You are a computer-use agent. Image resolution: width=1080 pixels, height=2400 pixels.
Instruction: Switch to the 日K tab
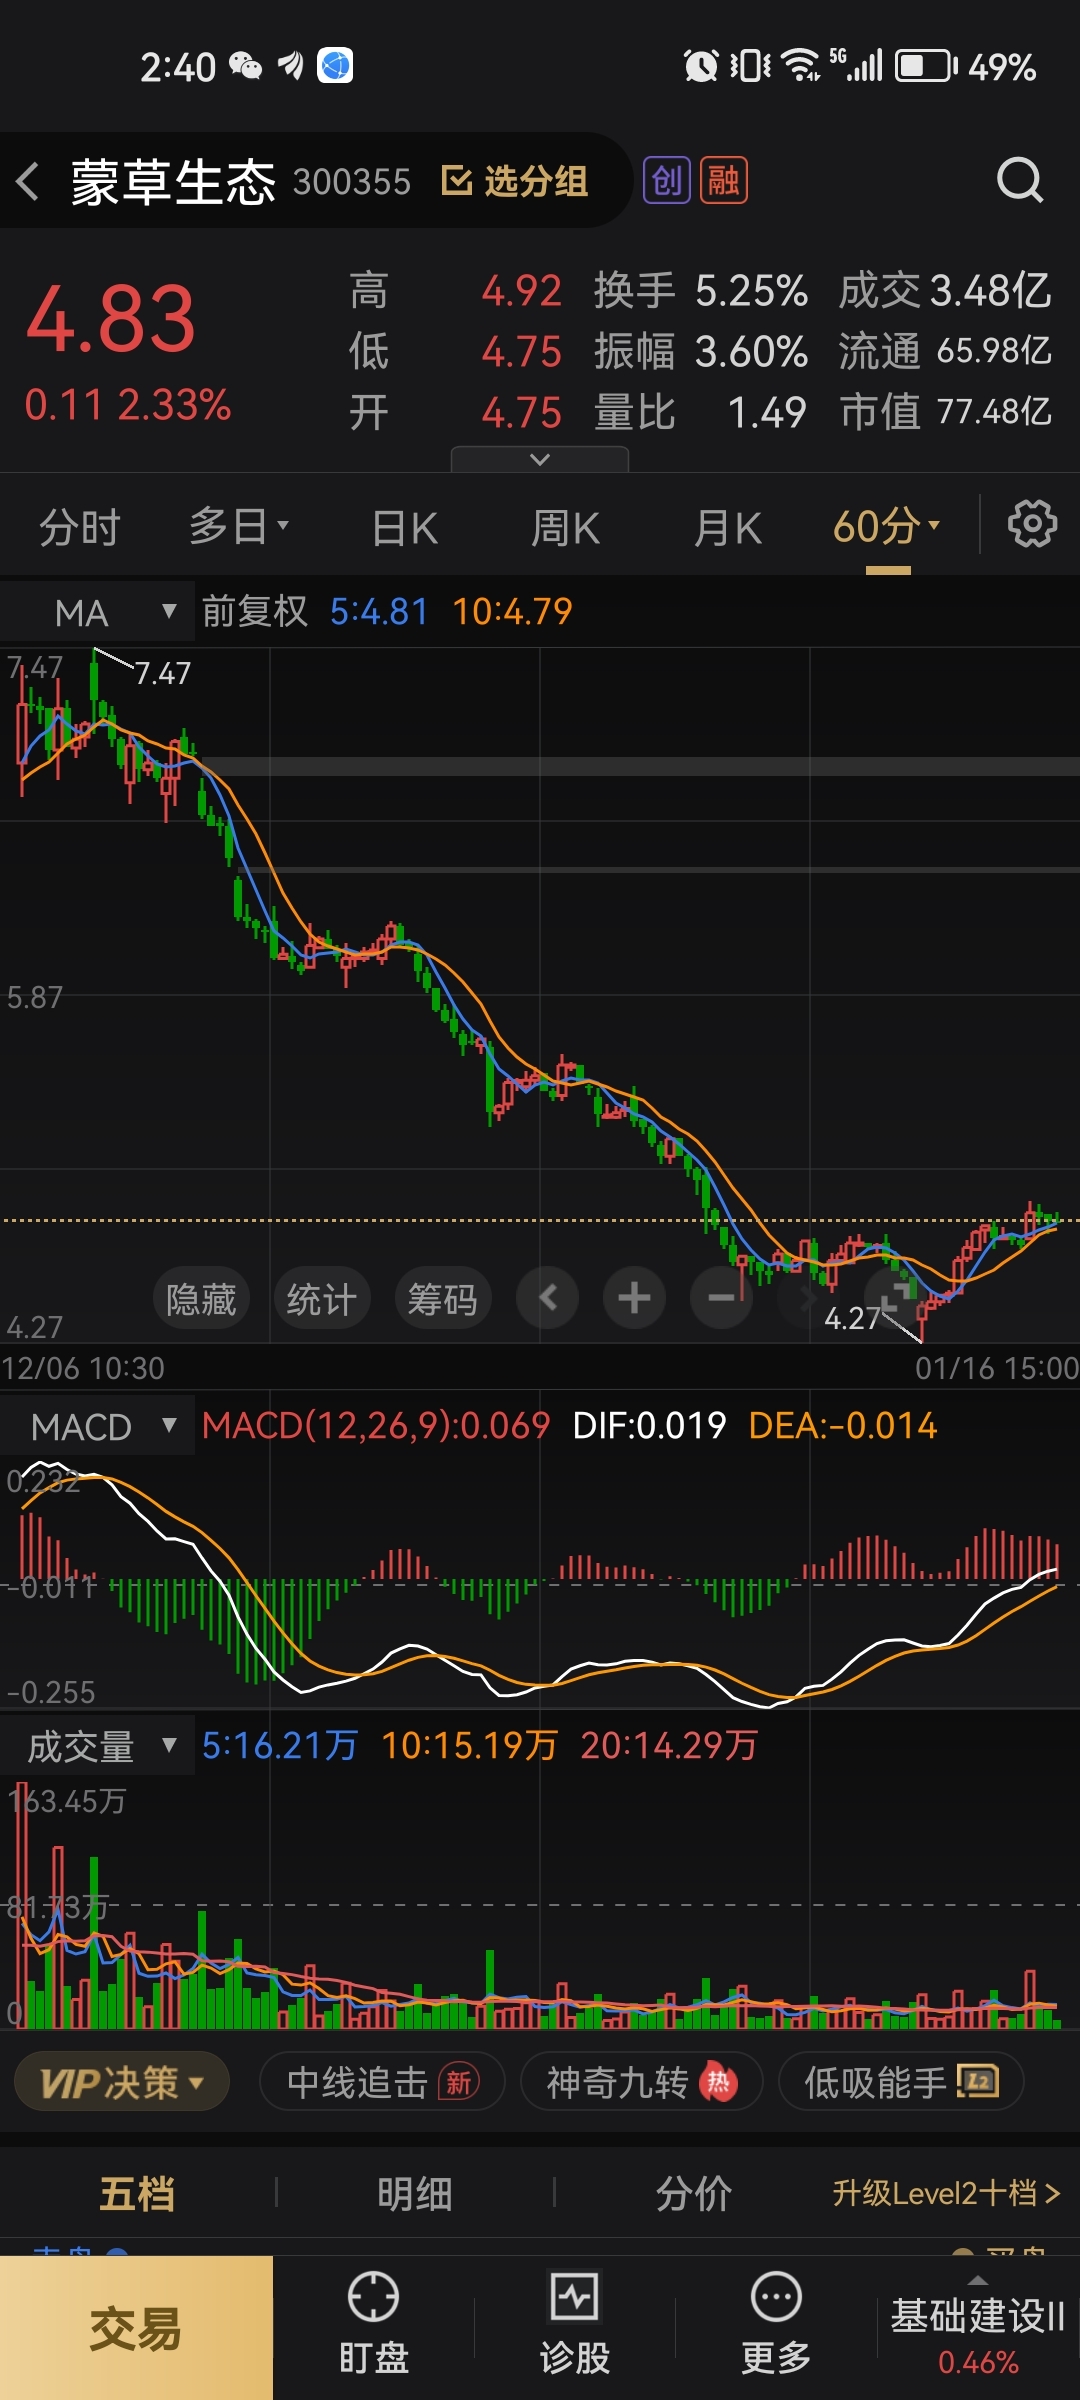point(405,527)
